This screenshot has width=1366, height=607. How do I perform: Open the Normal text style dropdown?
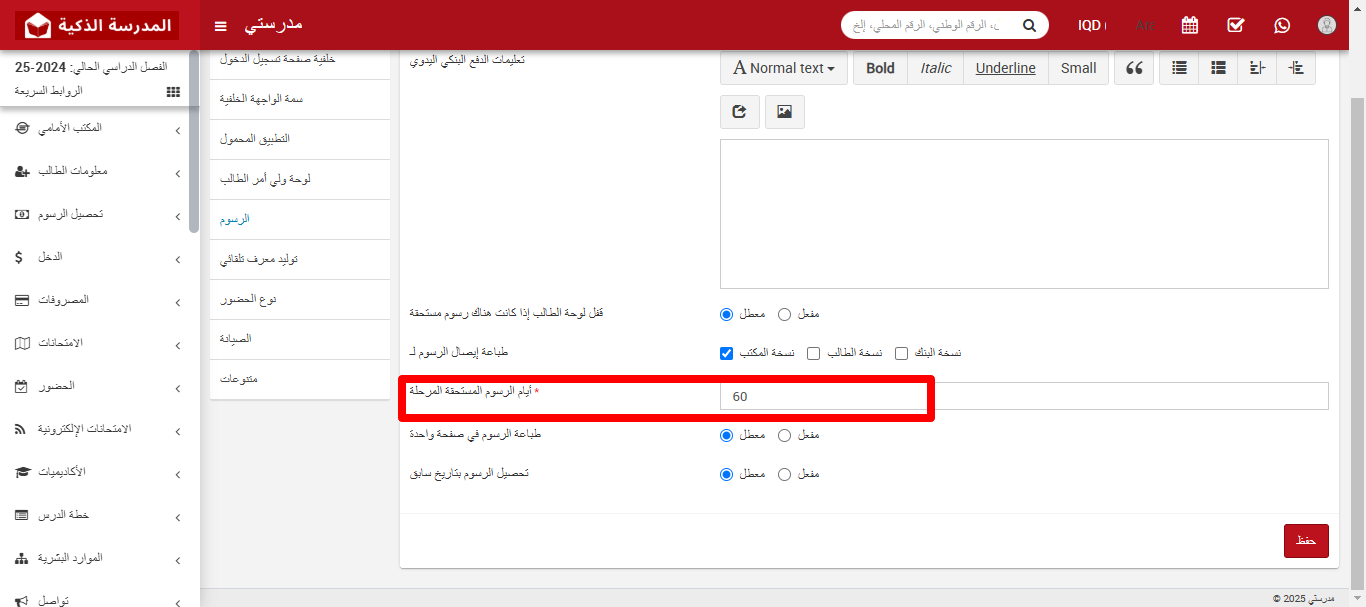[784, 68]
